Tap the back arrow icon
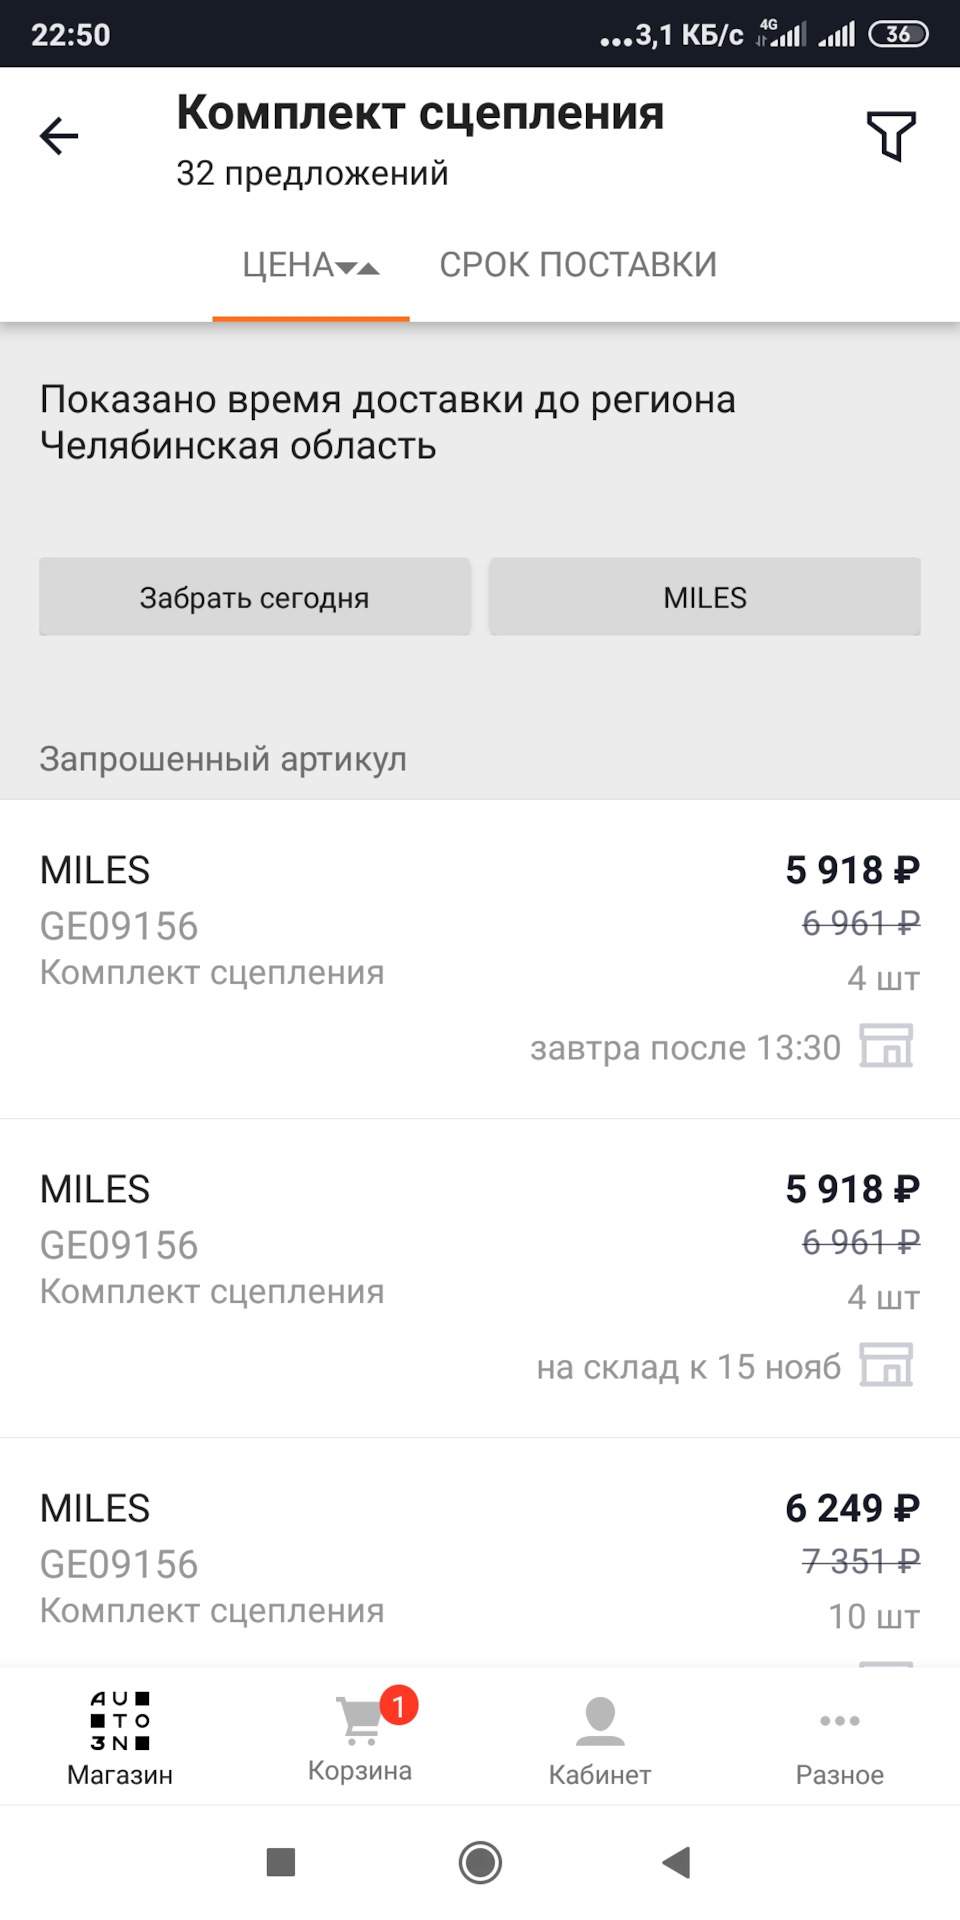The width and height of the screenshot is (960, 1920). [x=59, y=136]
